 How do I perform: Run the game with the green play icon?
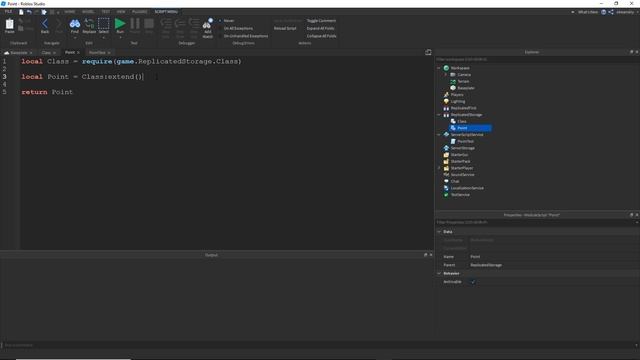point(120,24)
